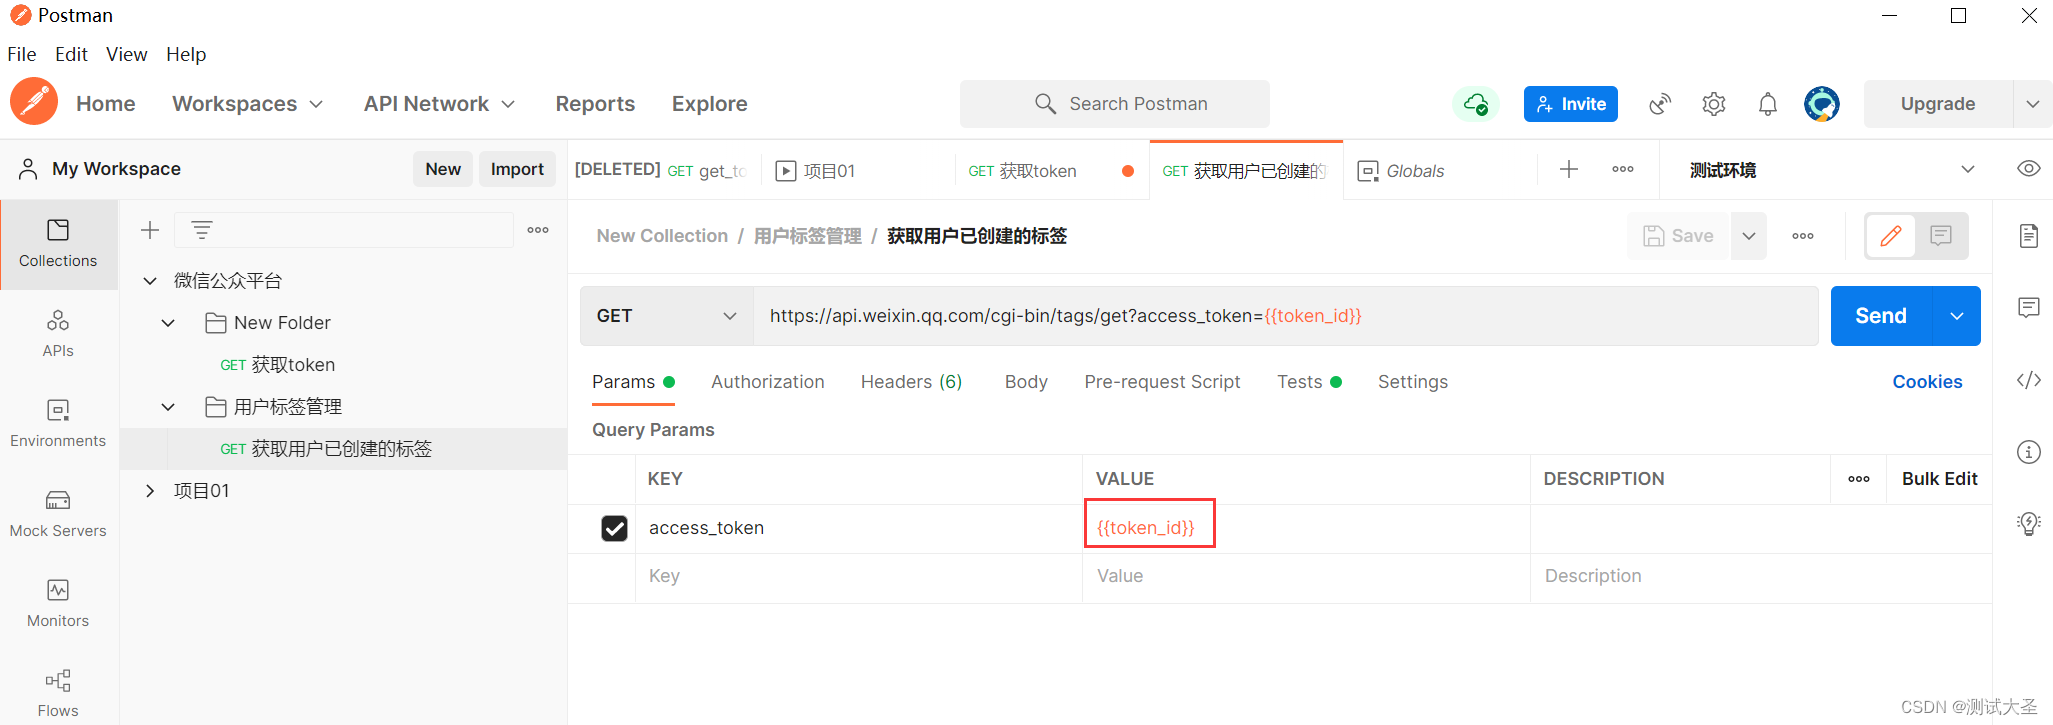Uncheck the access_token parameter checkbox
Image resolution: width=2053 pixels, height=725 pixels.
pyautogui.click(x=614, y=528)
